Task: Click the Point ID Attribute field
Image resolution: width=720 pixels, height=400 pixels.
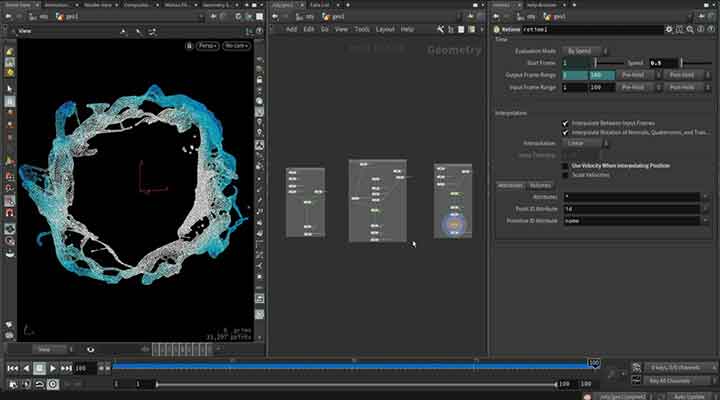Action: [x=631, y=208]
